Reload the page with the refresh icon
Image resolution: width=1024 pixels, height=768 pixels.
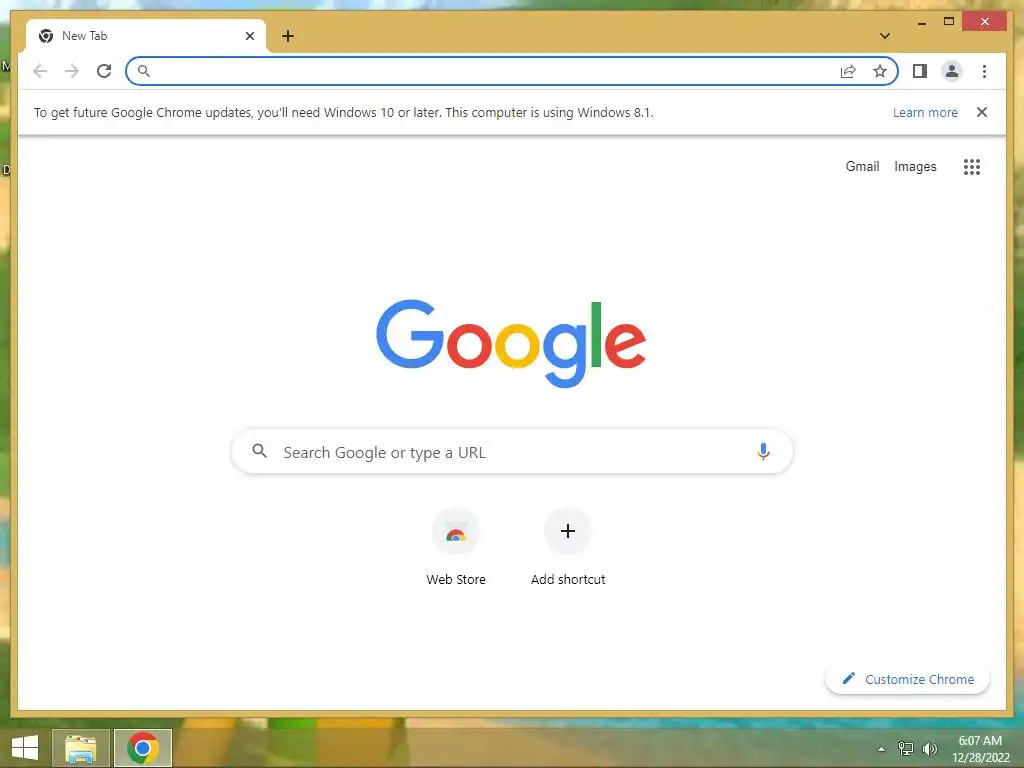[104, 71]
